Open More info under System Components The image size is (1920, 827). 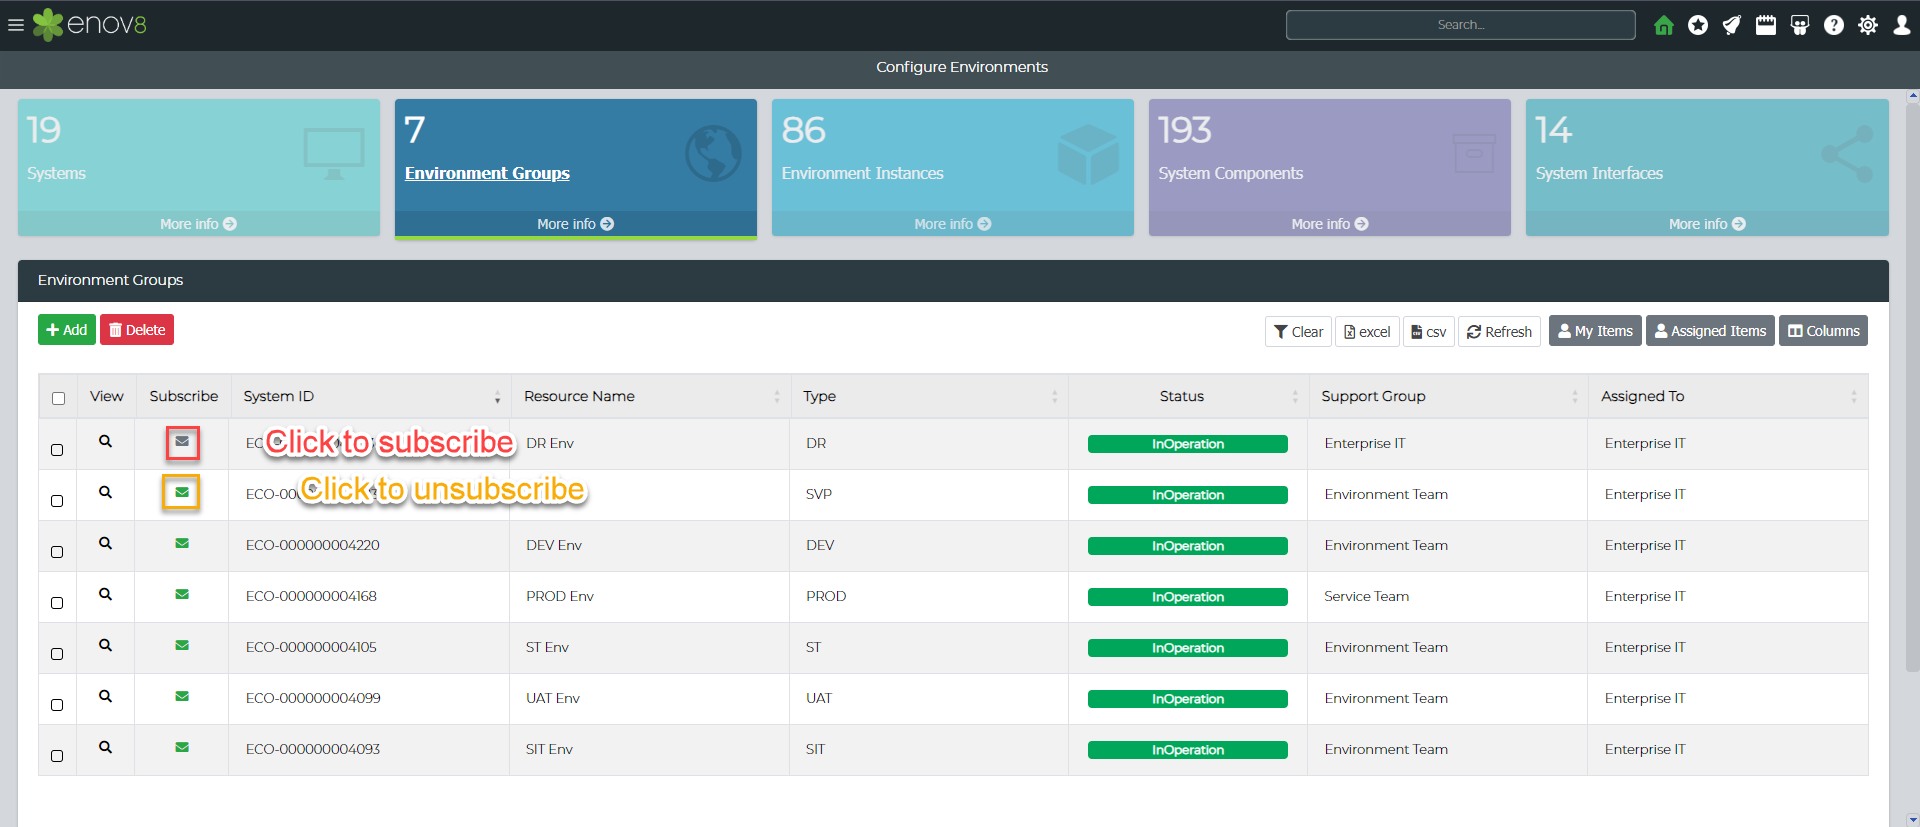tap(1330, 224)
